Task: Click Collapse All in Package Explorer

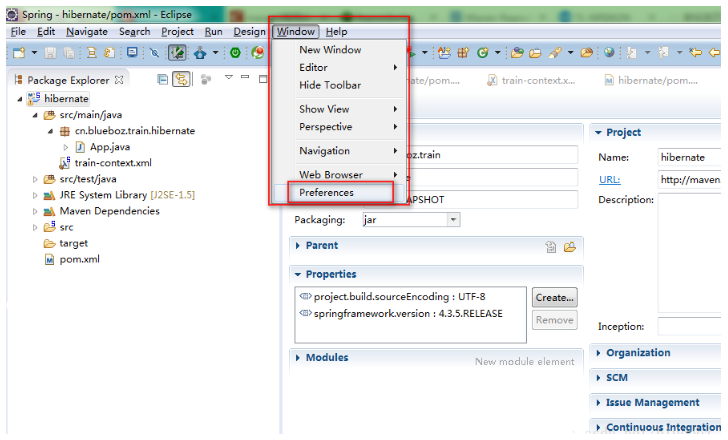Action: tap(163, 80)
